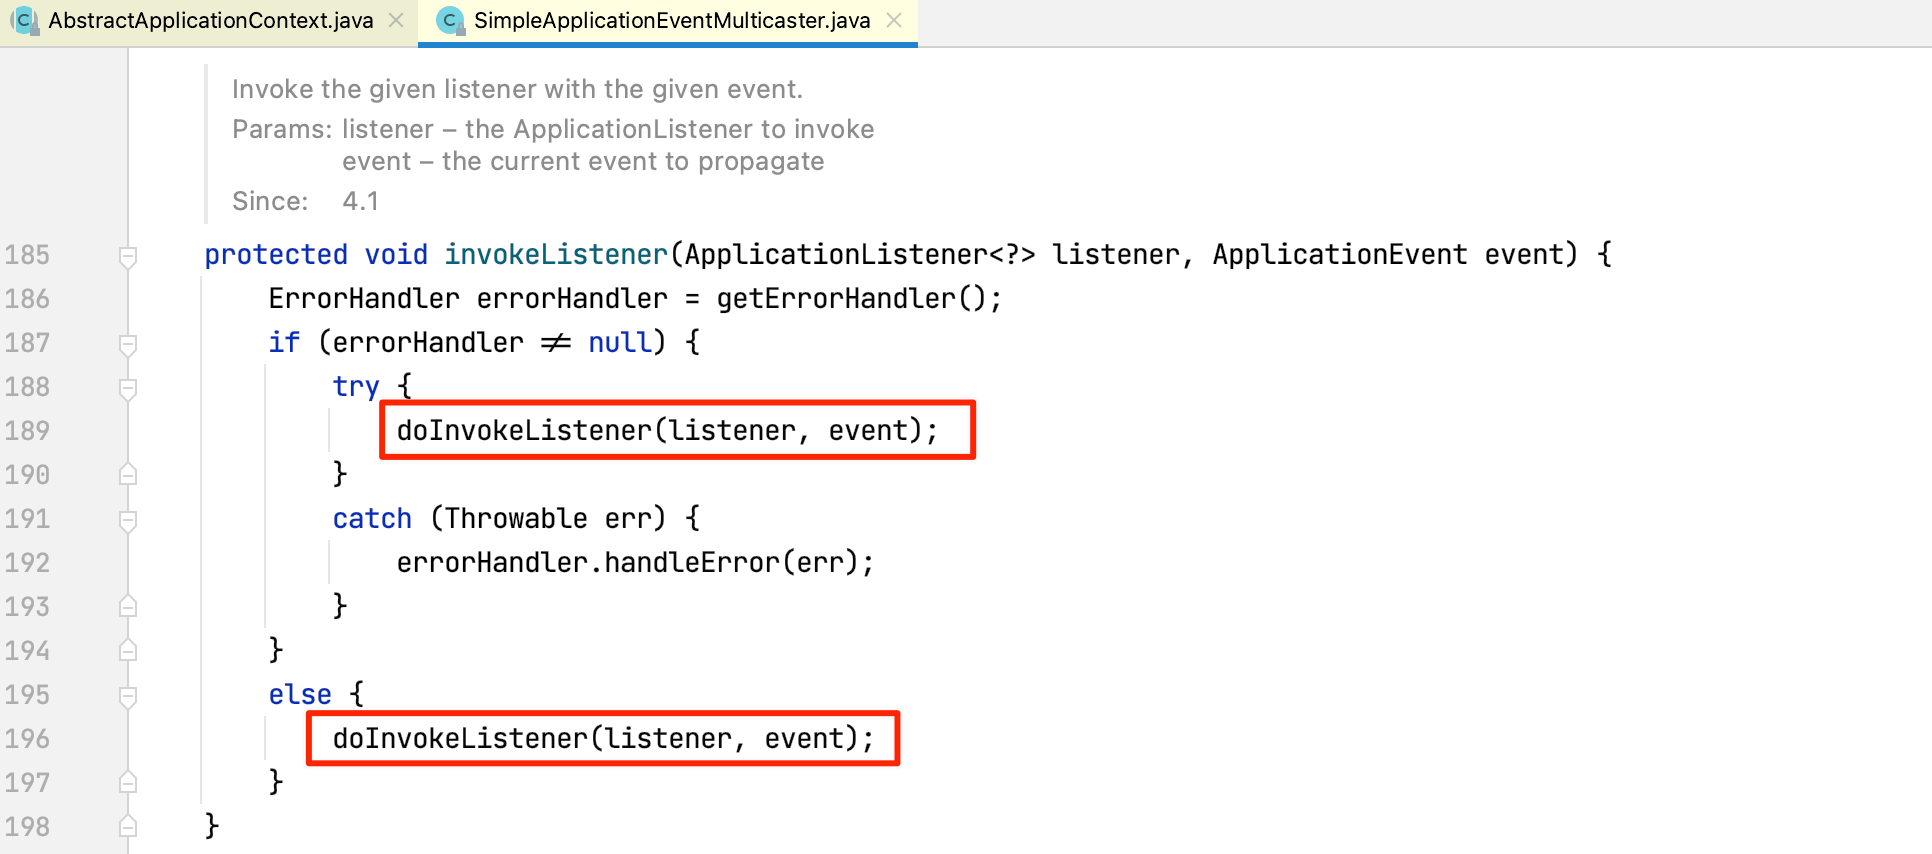Screen dimensions: 1932x854
Task: Click fold end marker at line 197
Action: [x=128, y=783]
